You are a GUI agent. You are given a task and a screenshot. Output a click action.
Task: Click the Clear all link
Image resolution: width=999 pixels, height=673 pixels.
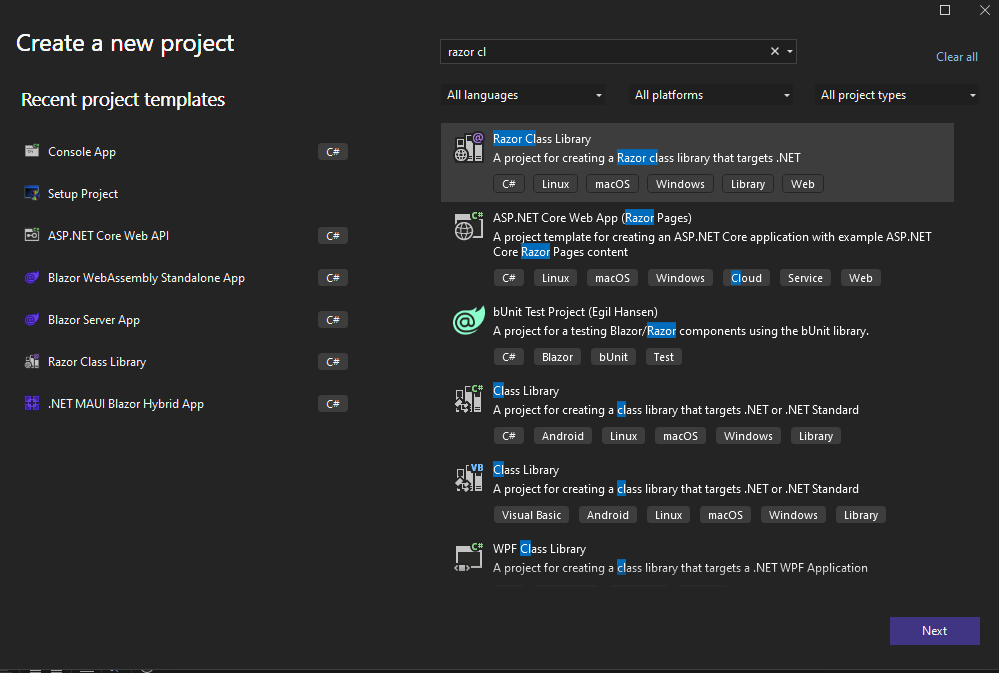point(956,57)
